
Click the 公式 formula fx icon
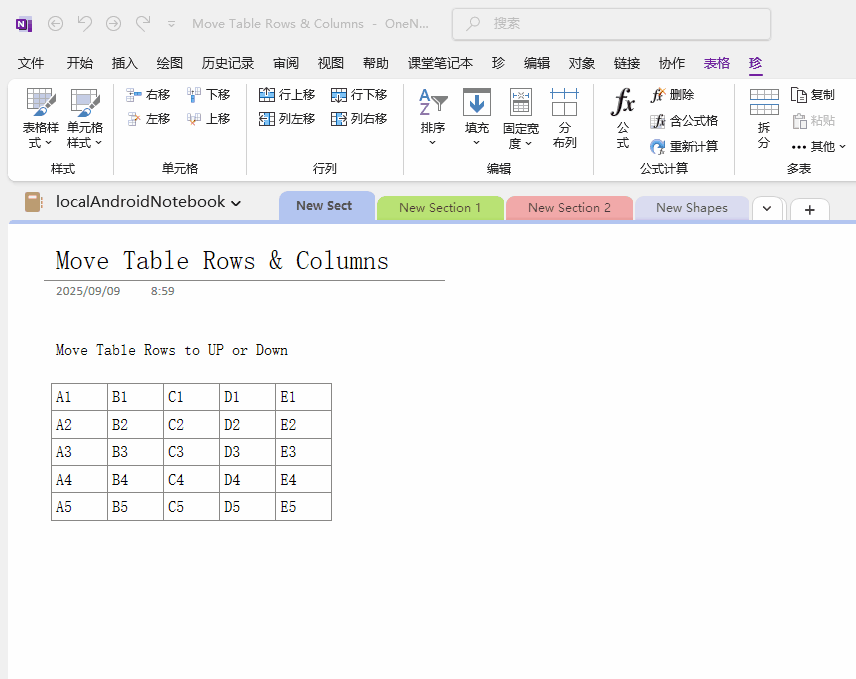(623, 102)
